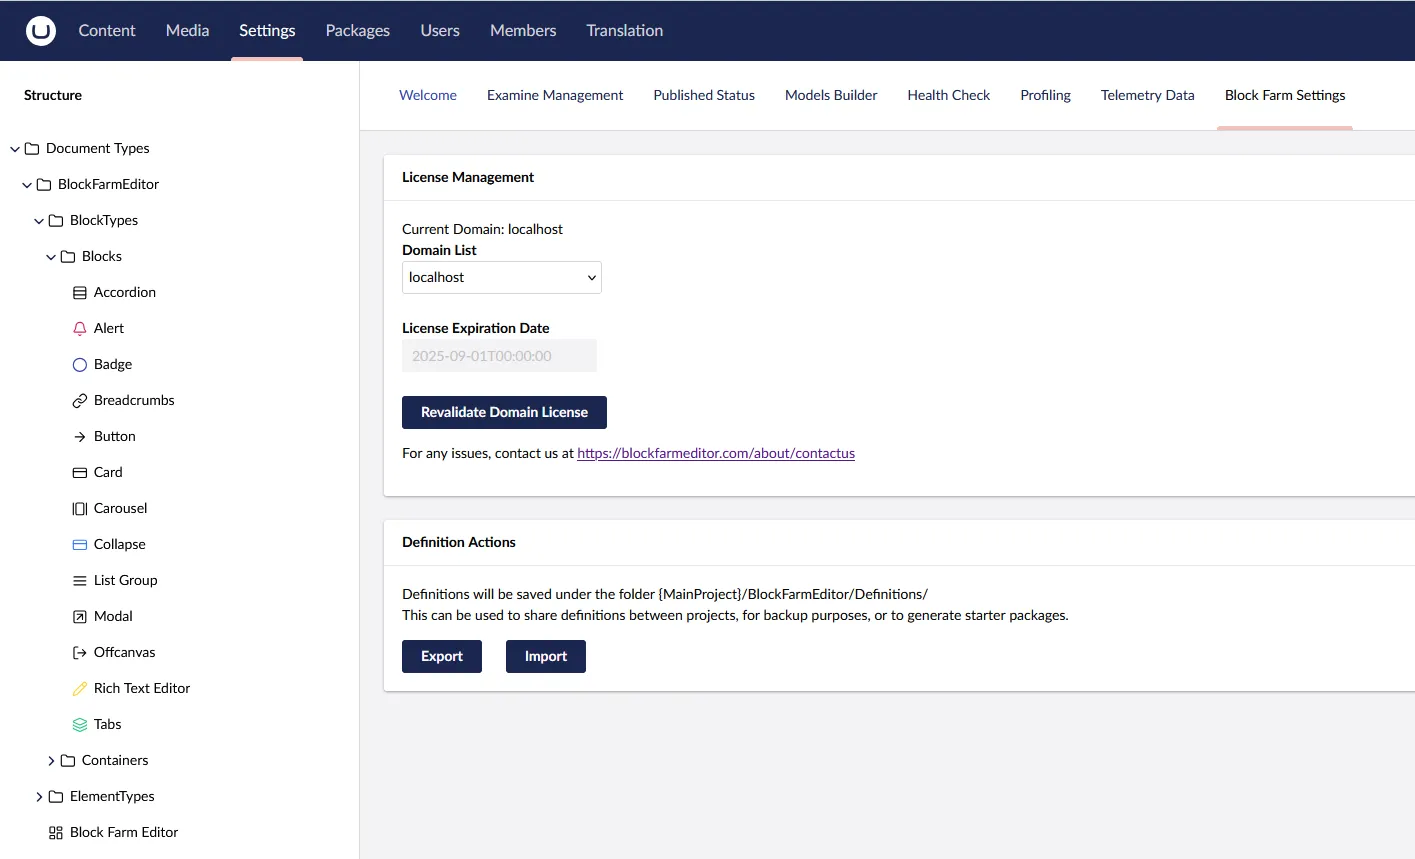The image size is (1415, 859).
Task: Click the Structure sidebar heading
Action: click(x=53, y=95)
